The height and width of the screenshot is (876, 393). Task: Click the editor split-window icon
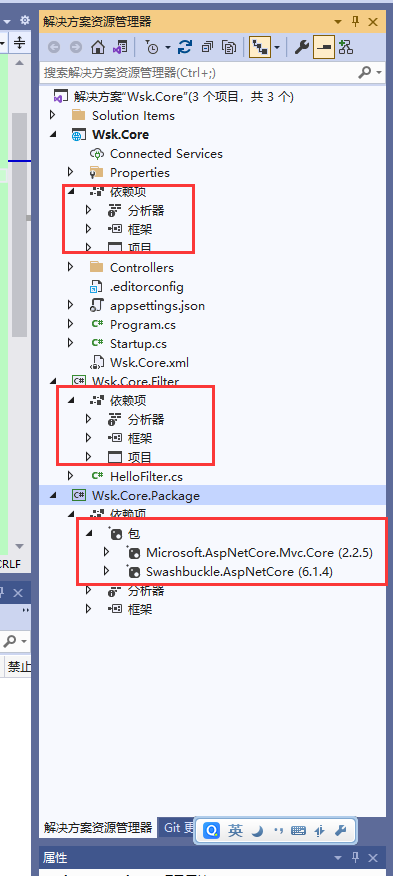[x=20, y=42]
